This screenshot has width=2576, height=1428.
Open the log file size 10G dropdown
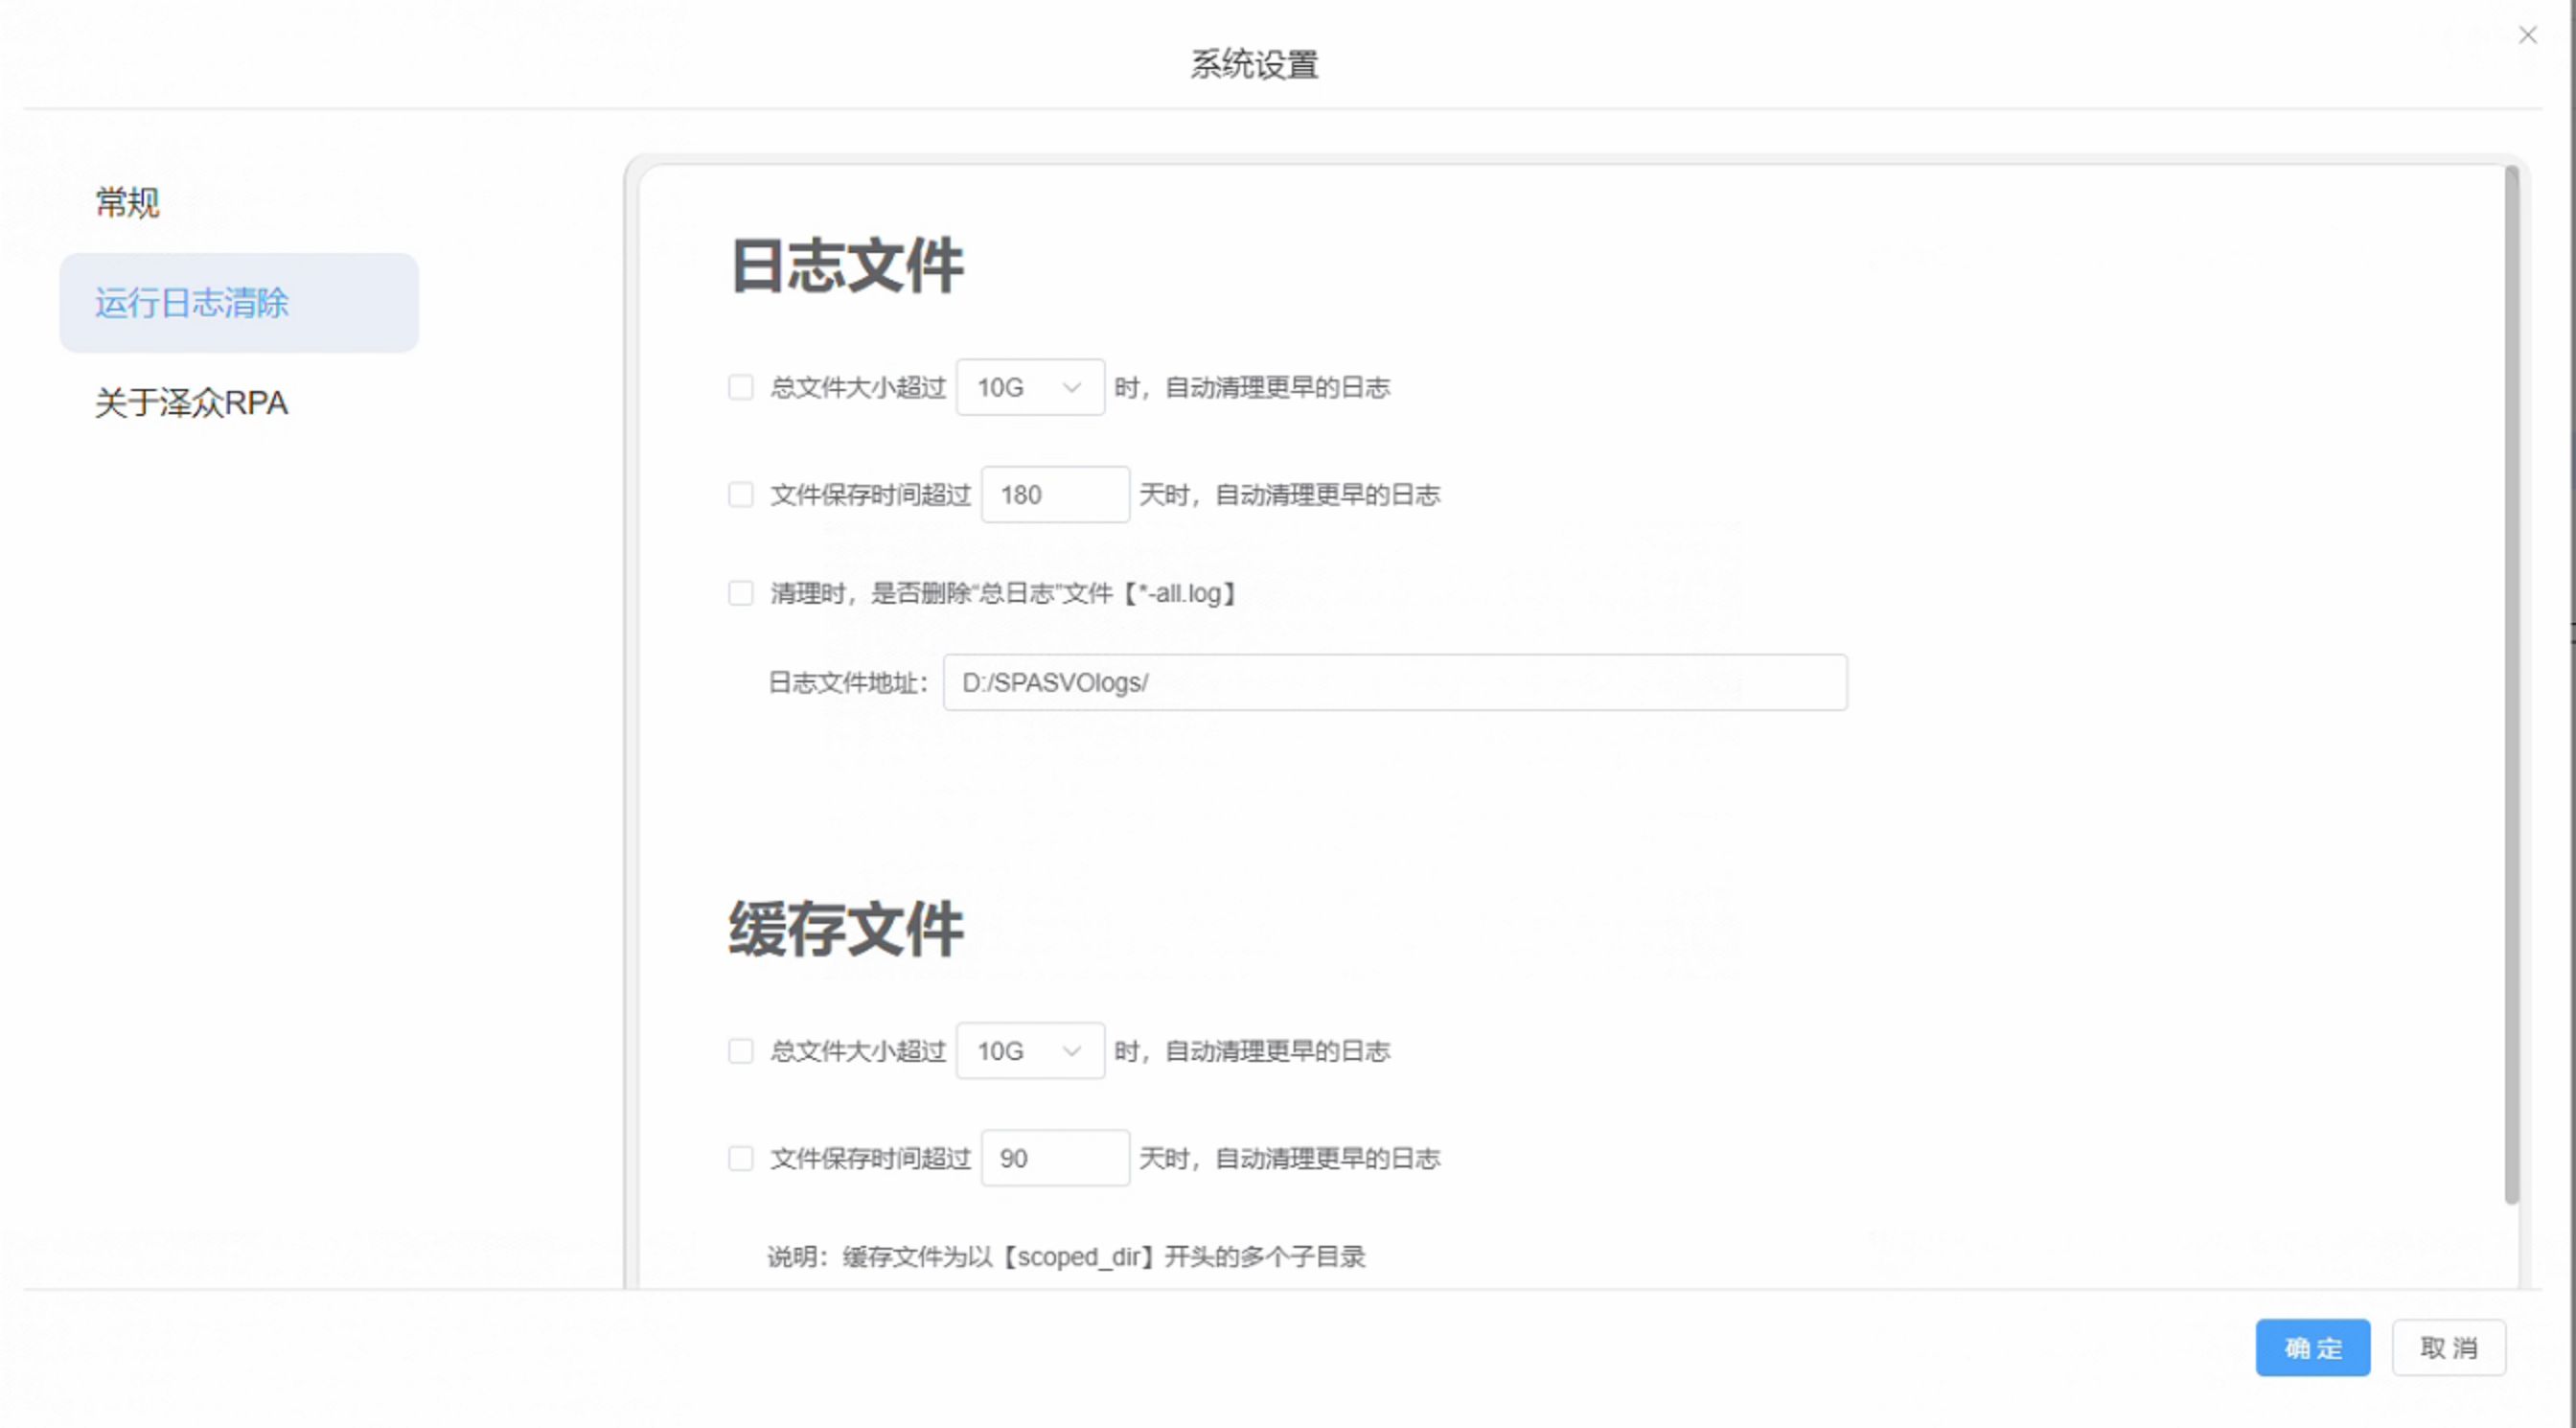(1019, 388)
